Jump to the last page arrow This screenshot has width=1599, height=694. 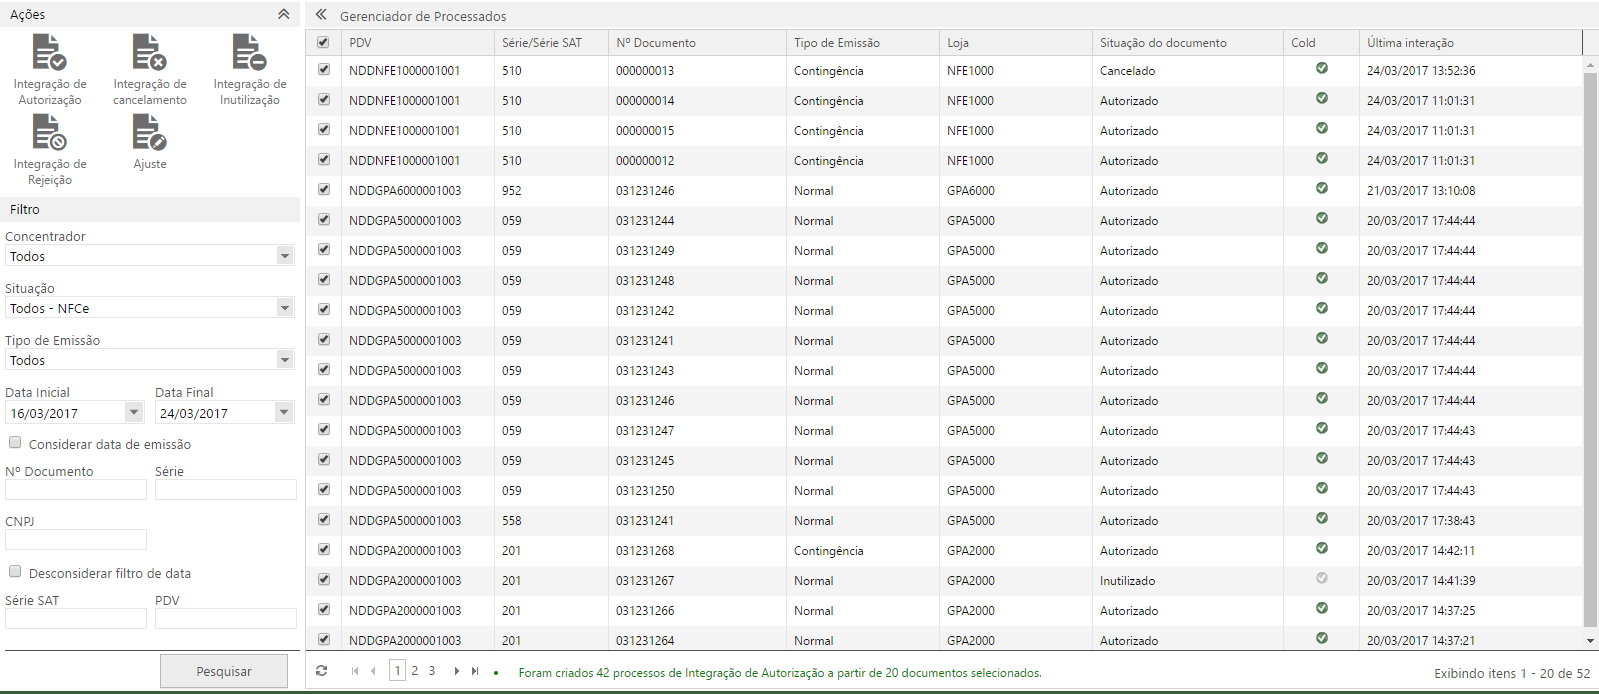point(475,671)
